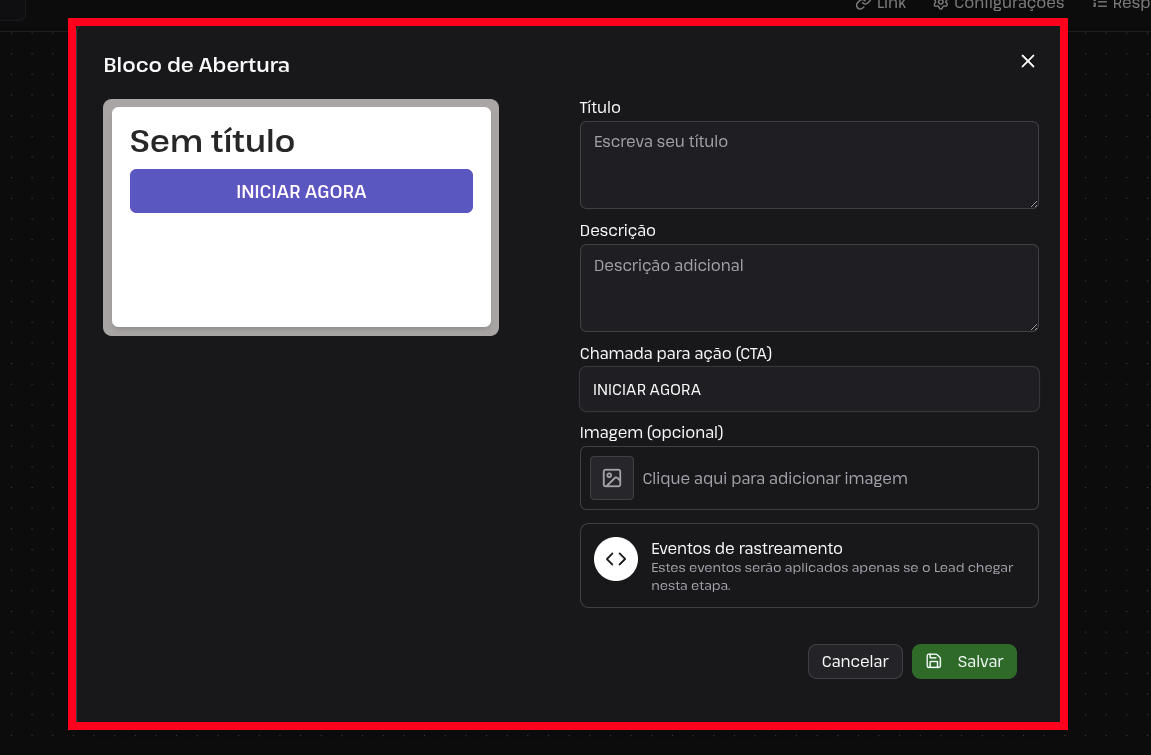Click the Chamada para ação (CTA) label
Image resolution: width=1151 pixels, height=755 pixels.
(675, 353)
